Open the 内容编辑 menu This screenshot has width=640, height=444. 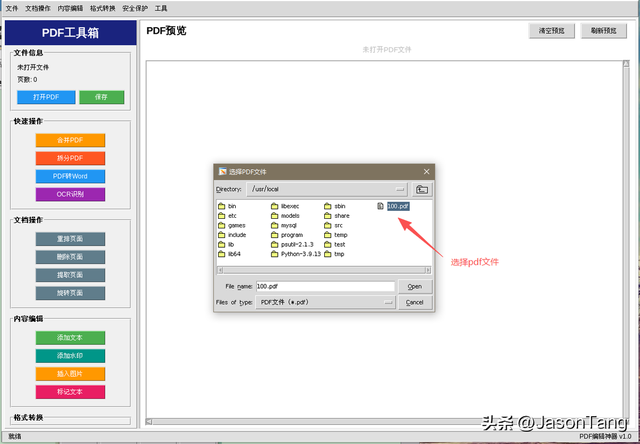70,8
